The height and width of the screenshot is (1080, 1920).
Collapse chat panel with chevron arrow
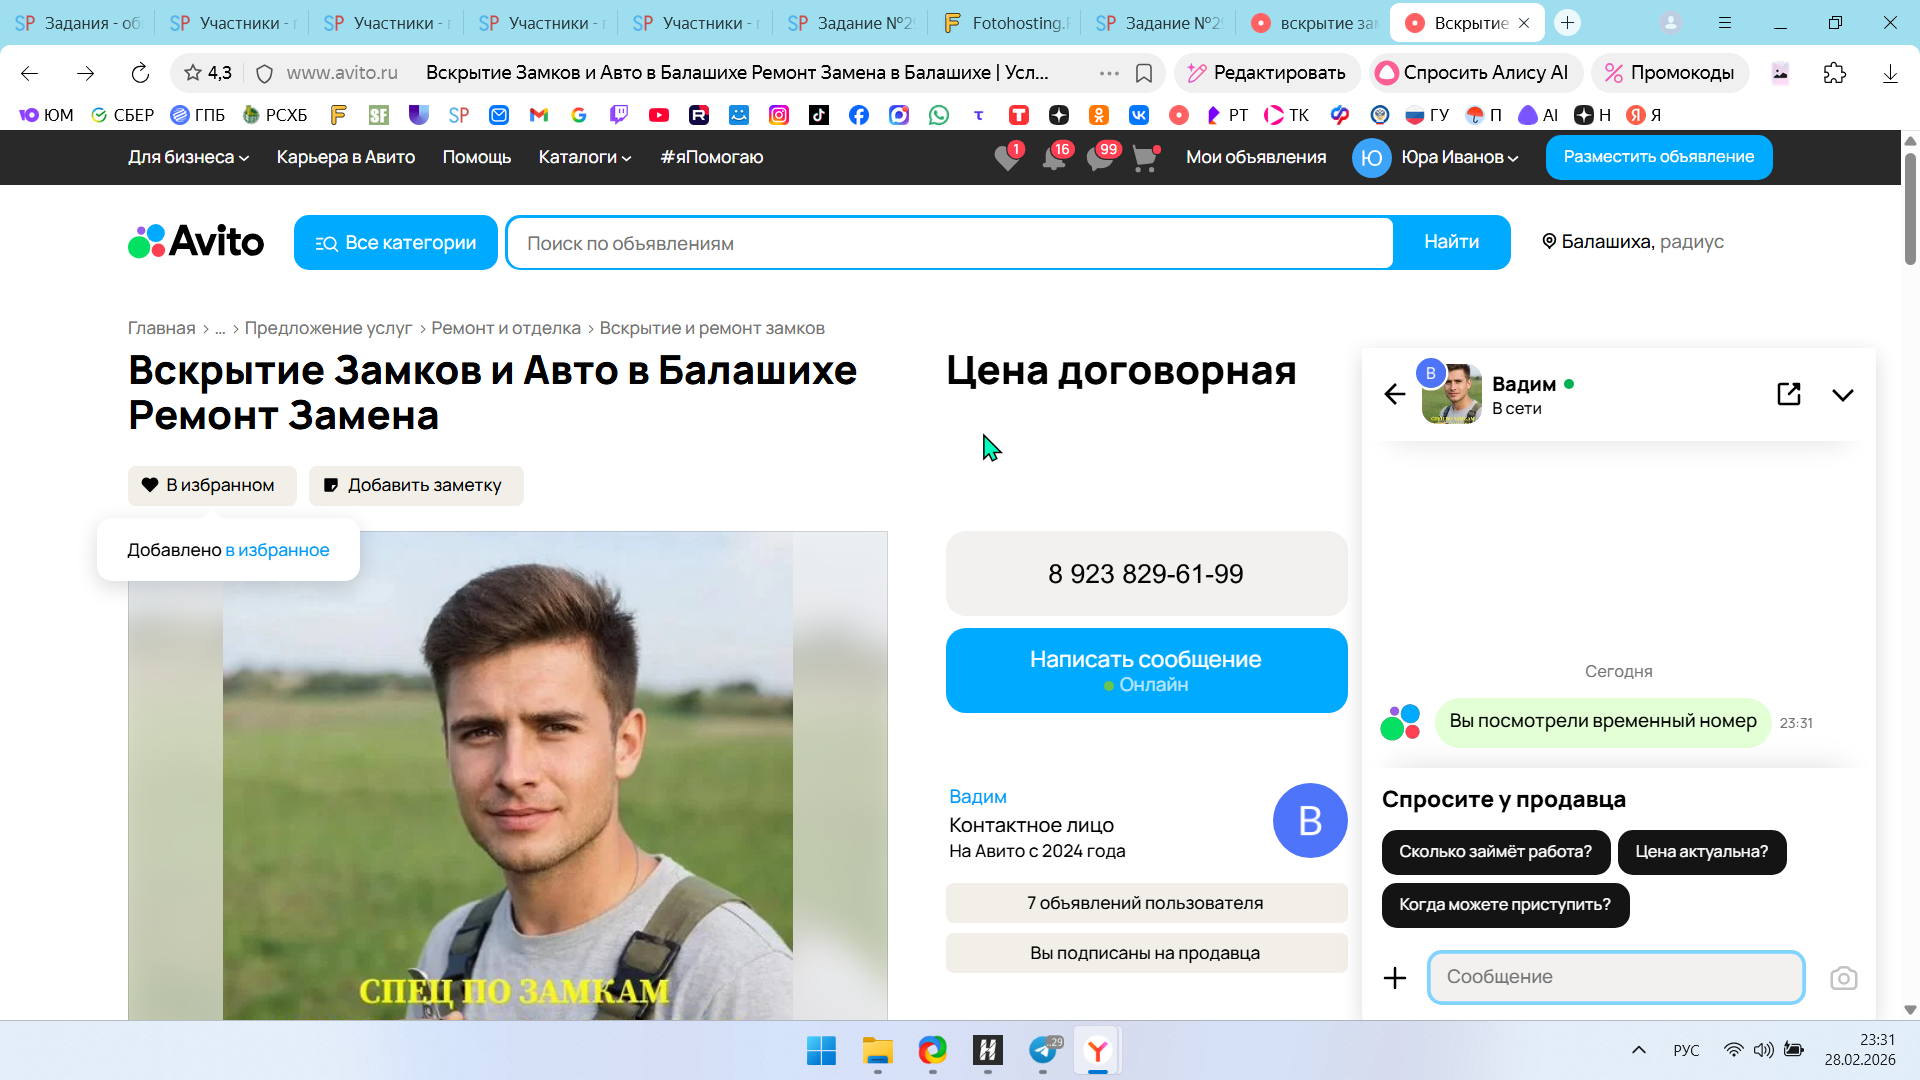click(x=1842, y=395)
